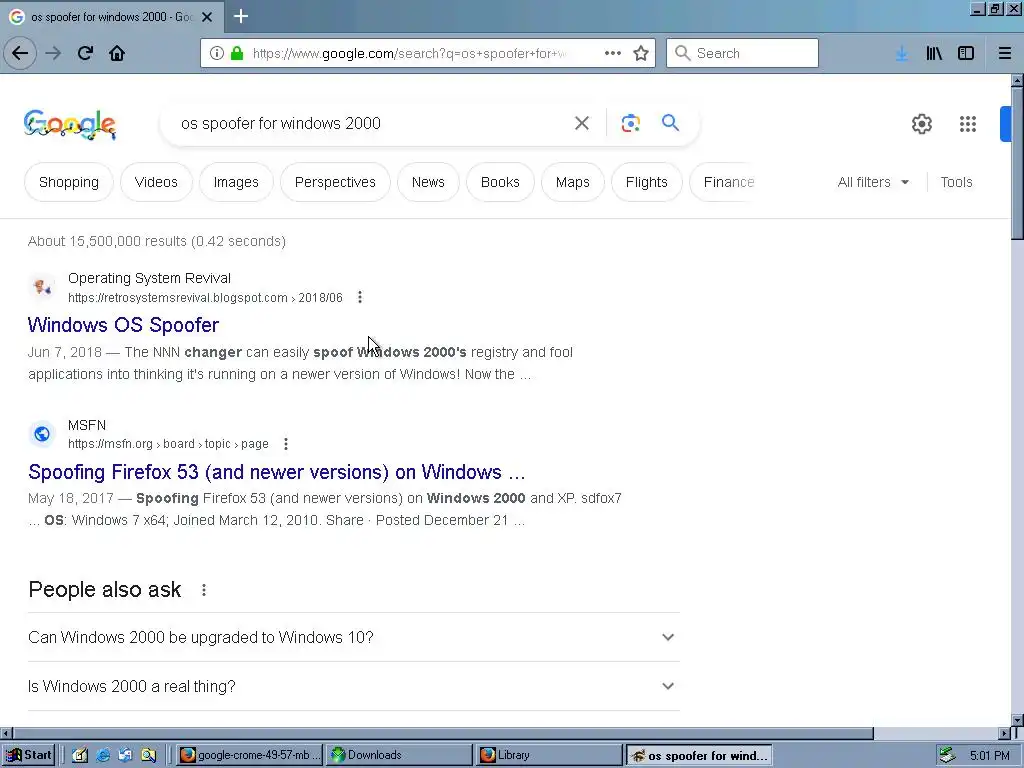Open Google quick settings gear
Viewport: 1024px width, 768px height.
[921, 124]
